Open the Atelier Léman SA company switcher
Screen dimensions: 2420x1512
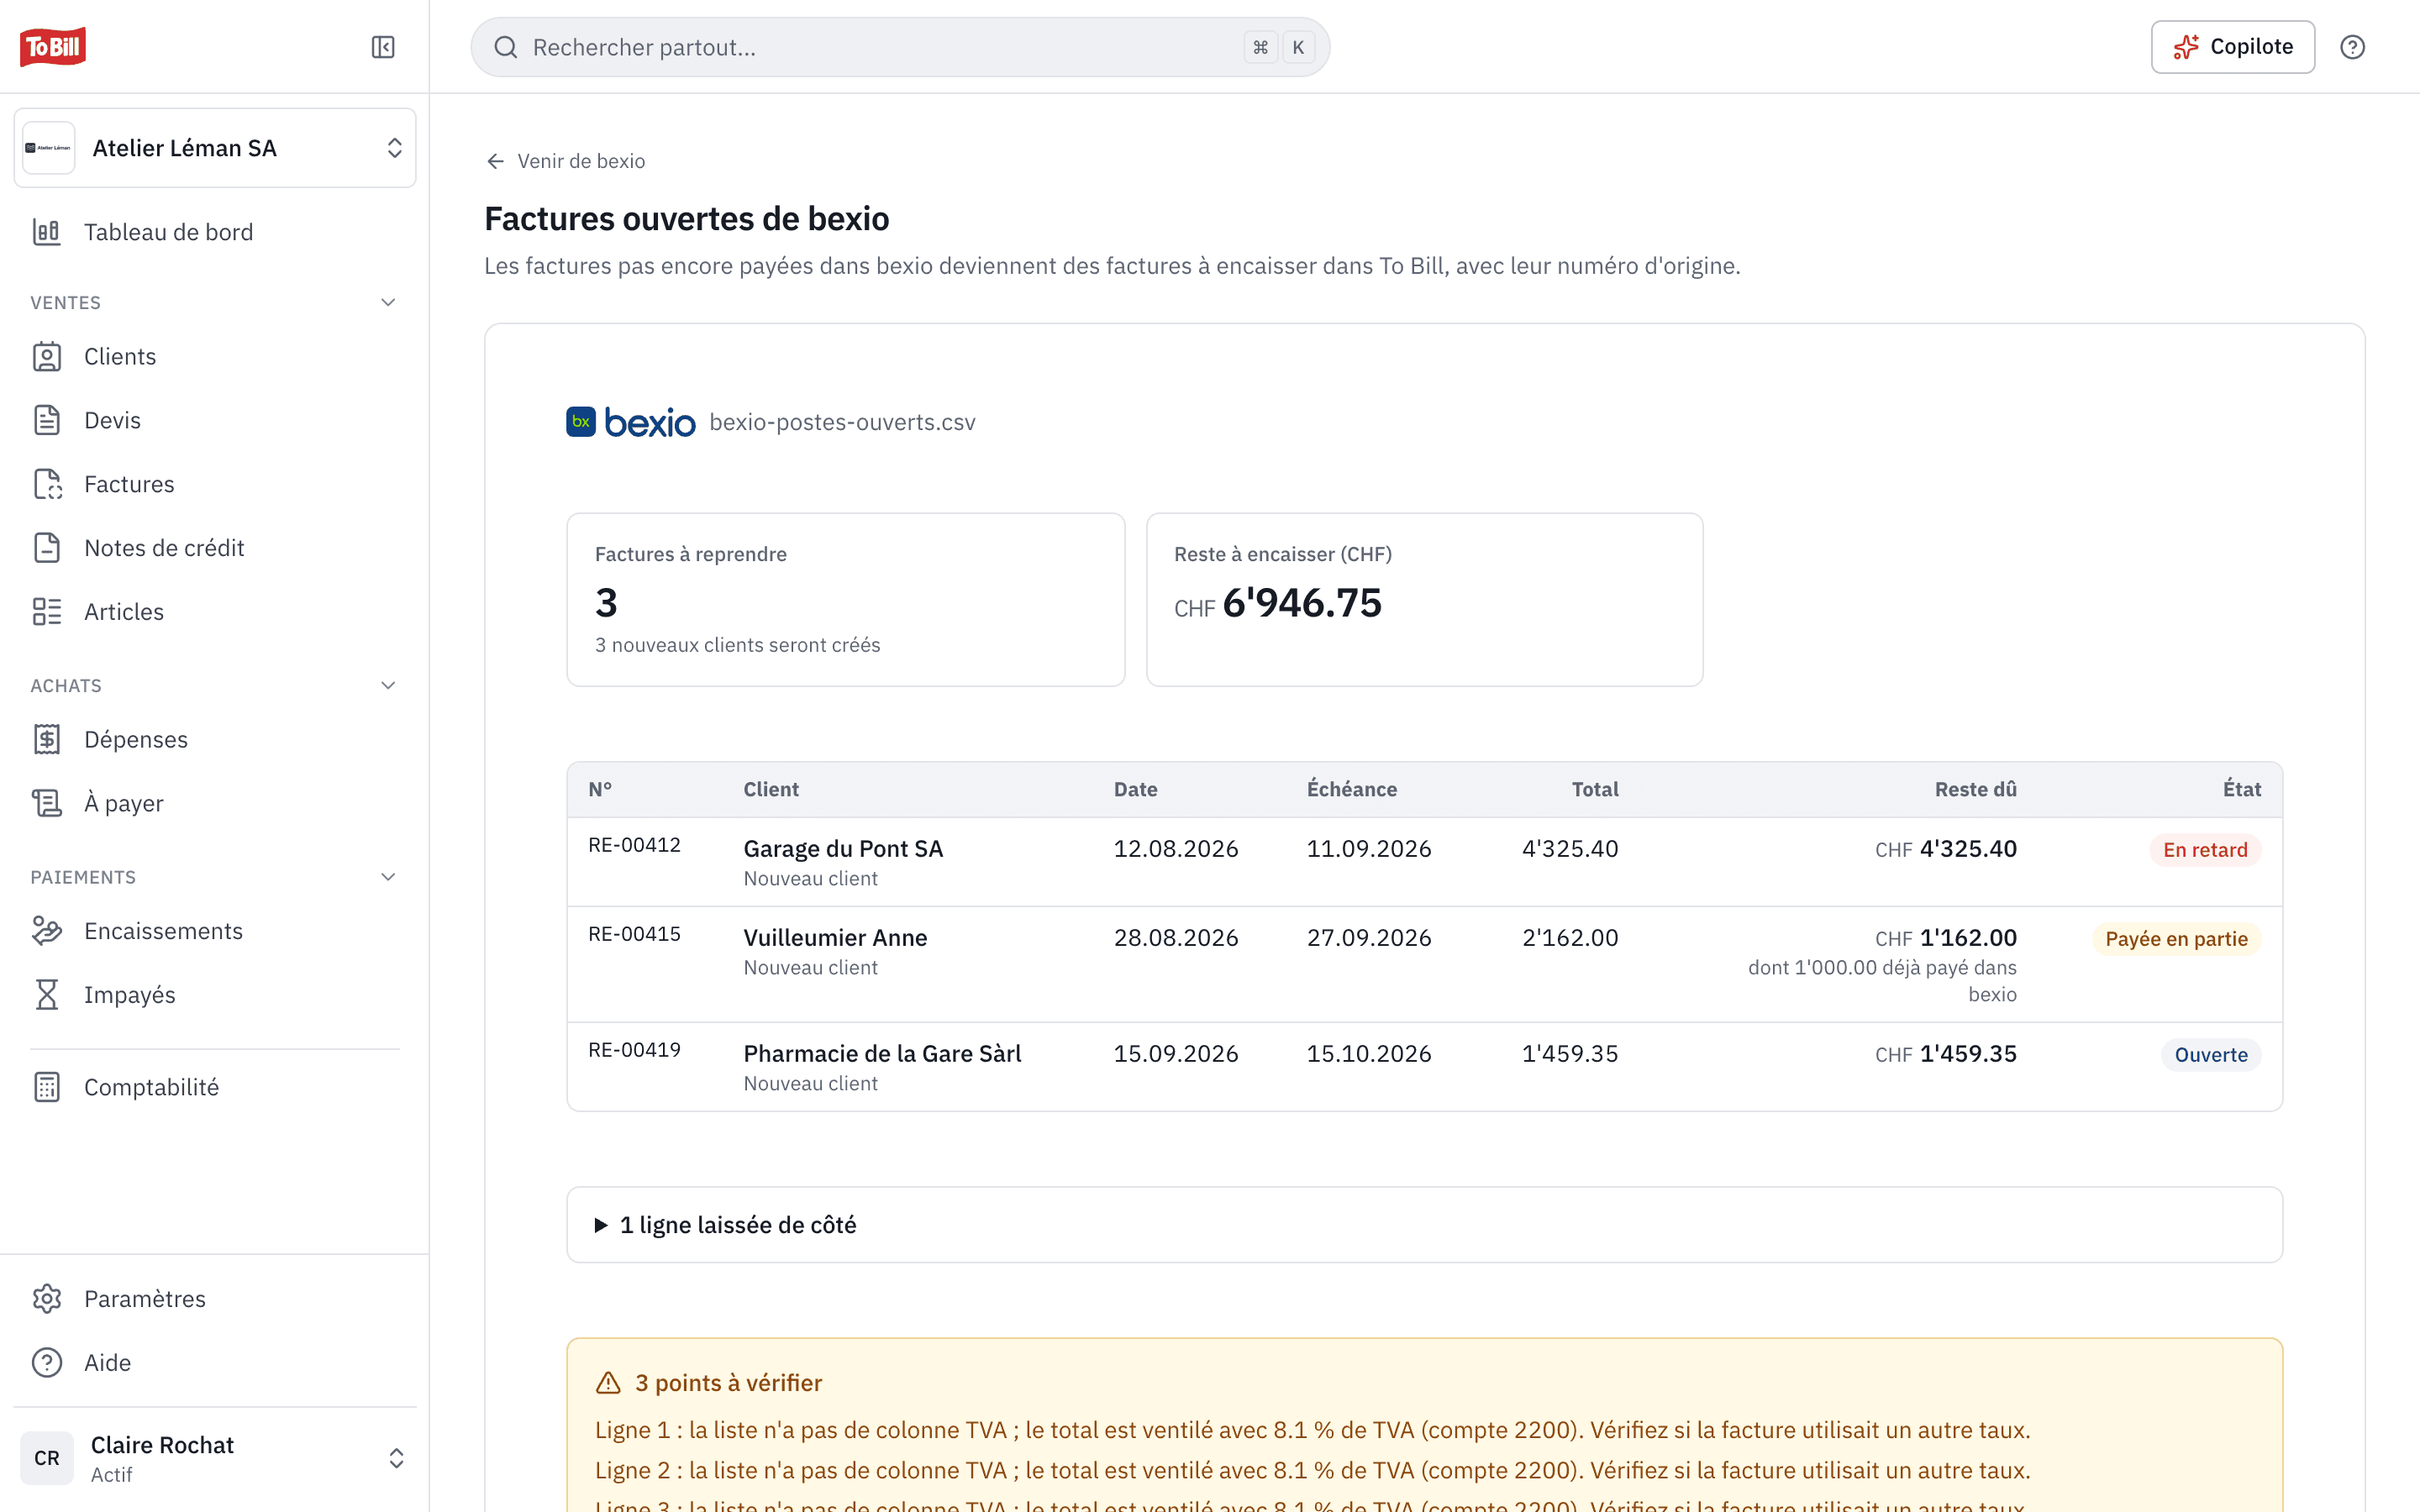click(x=215, y=148)
